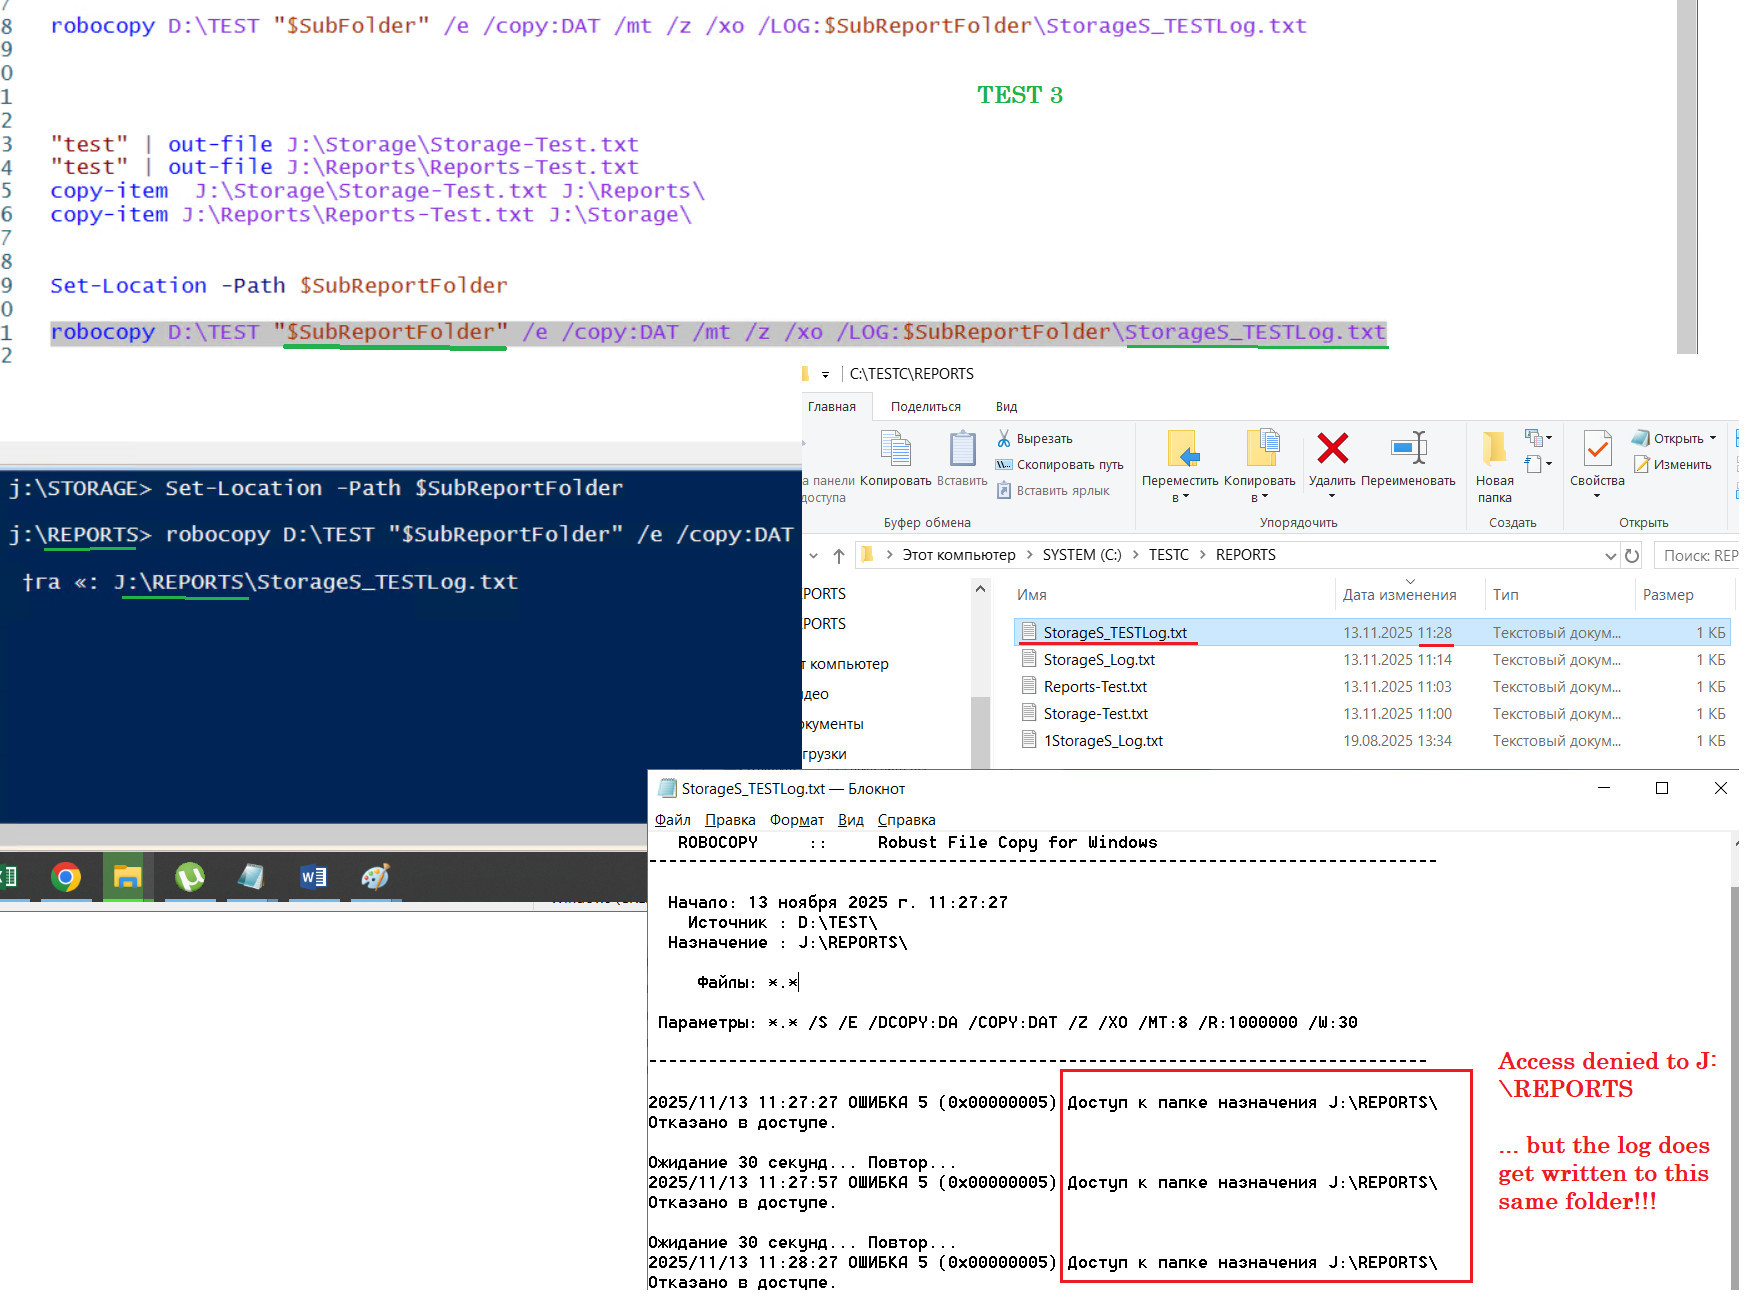Maximize the Notepad window

coord(1662,788)
